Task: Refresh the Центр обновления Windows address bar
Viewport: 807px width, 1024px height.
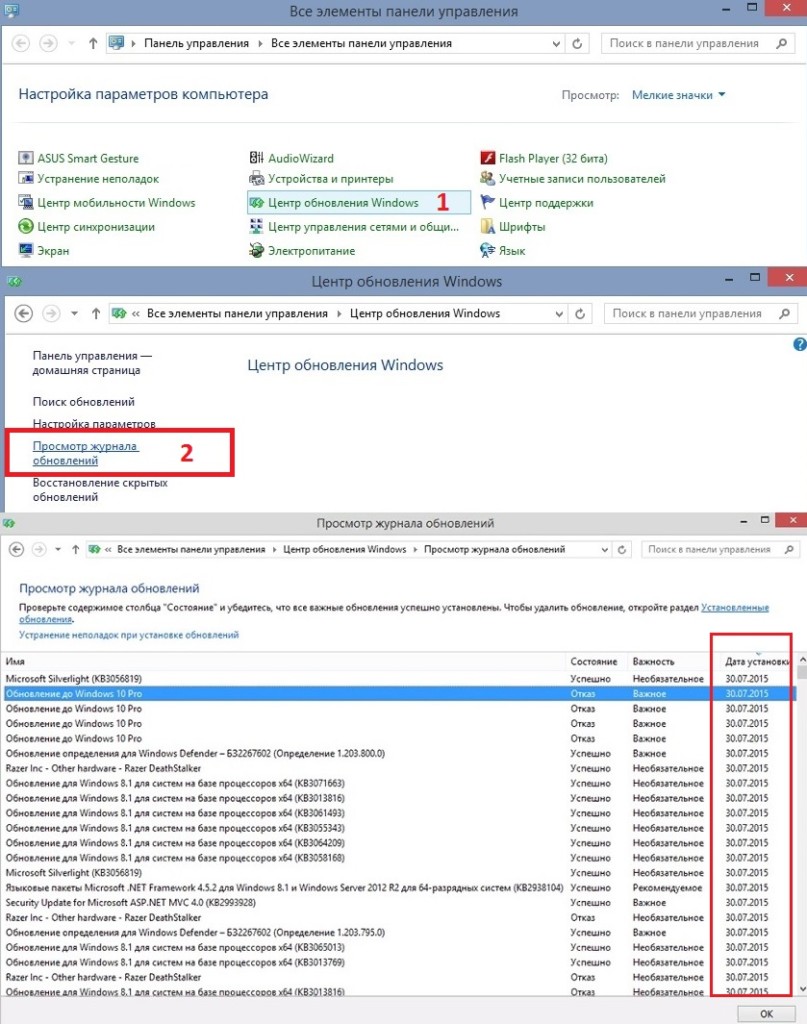Action: [x=580, y=313]
